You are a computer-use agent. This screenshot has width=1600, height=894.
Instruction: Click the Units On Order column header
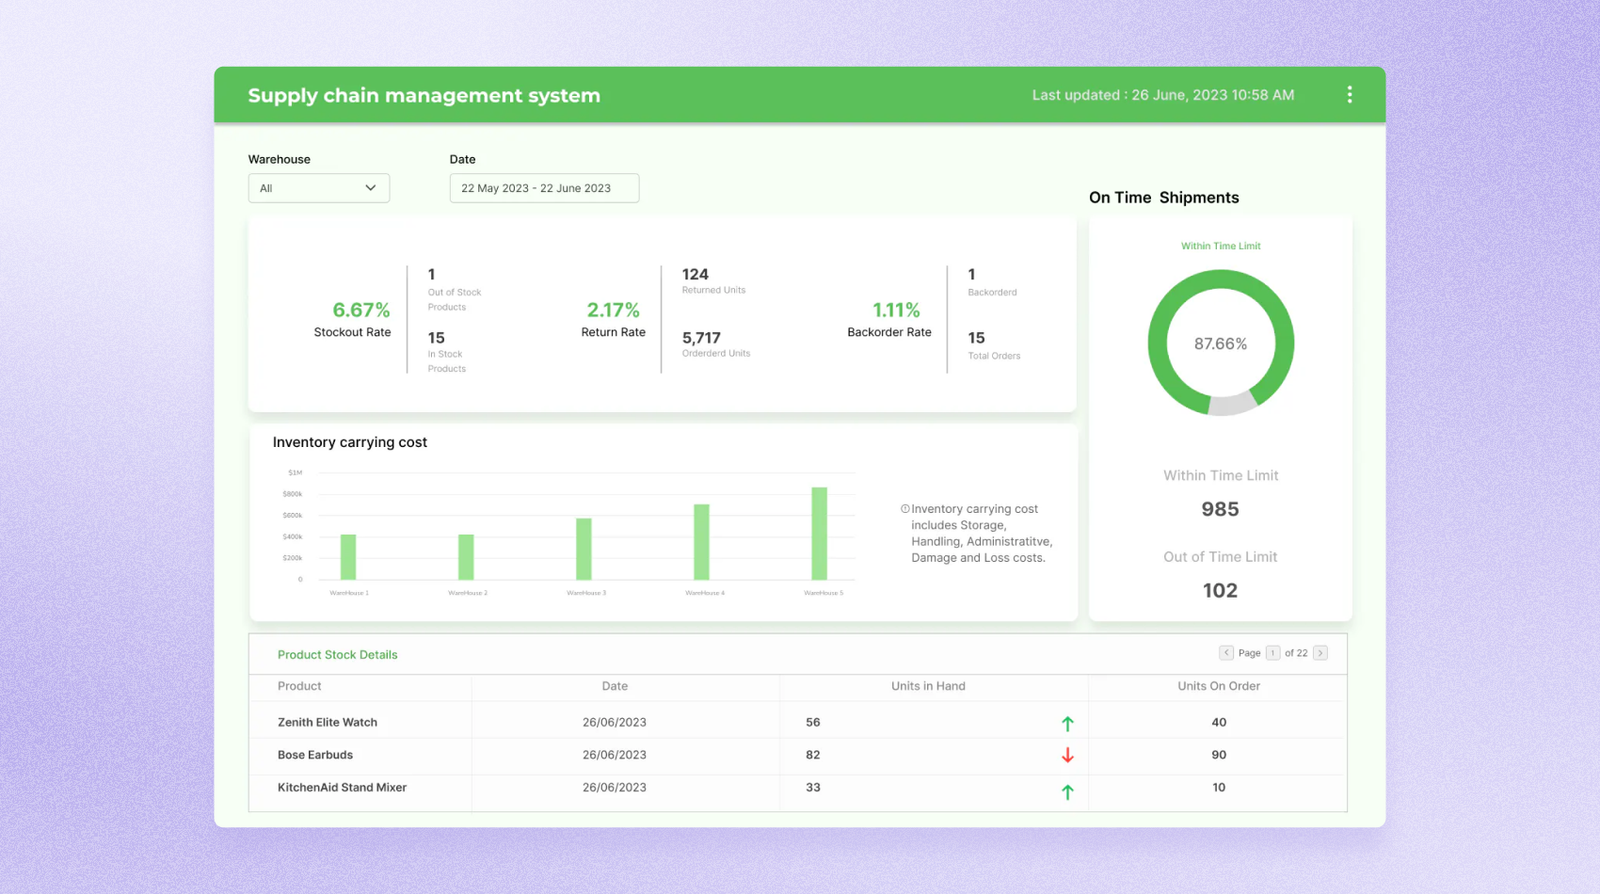(x=1218, y=686)
